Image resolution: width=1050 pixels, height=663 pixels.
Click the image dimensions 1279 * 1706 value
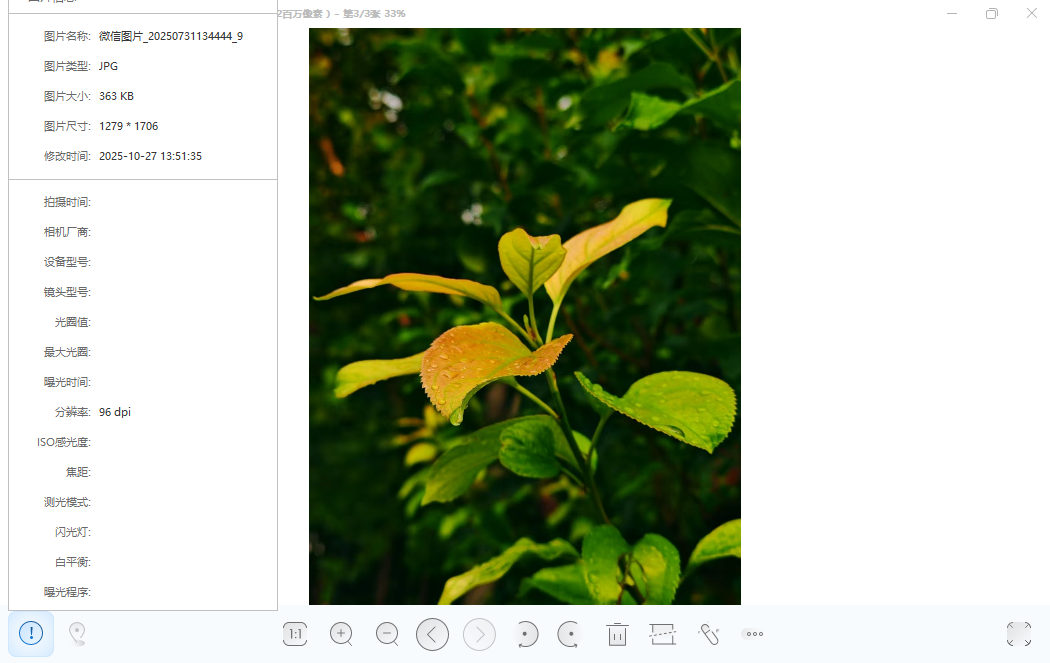(128, 126)
